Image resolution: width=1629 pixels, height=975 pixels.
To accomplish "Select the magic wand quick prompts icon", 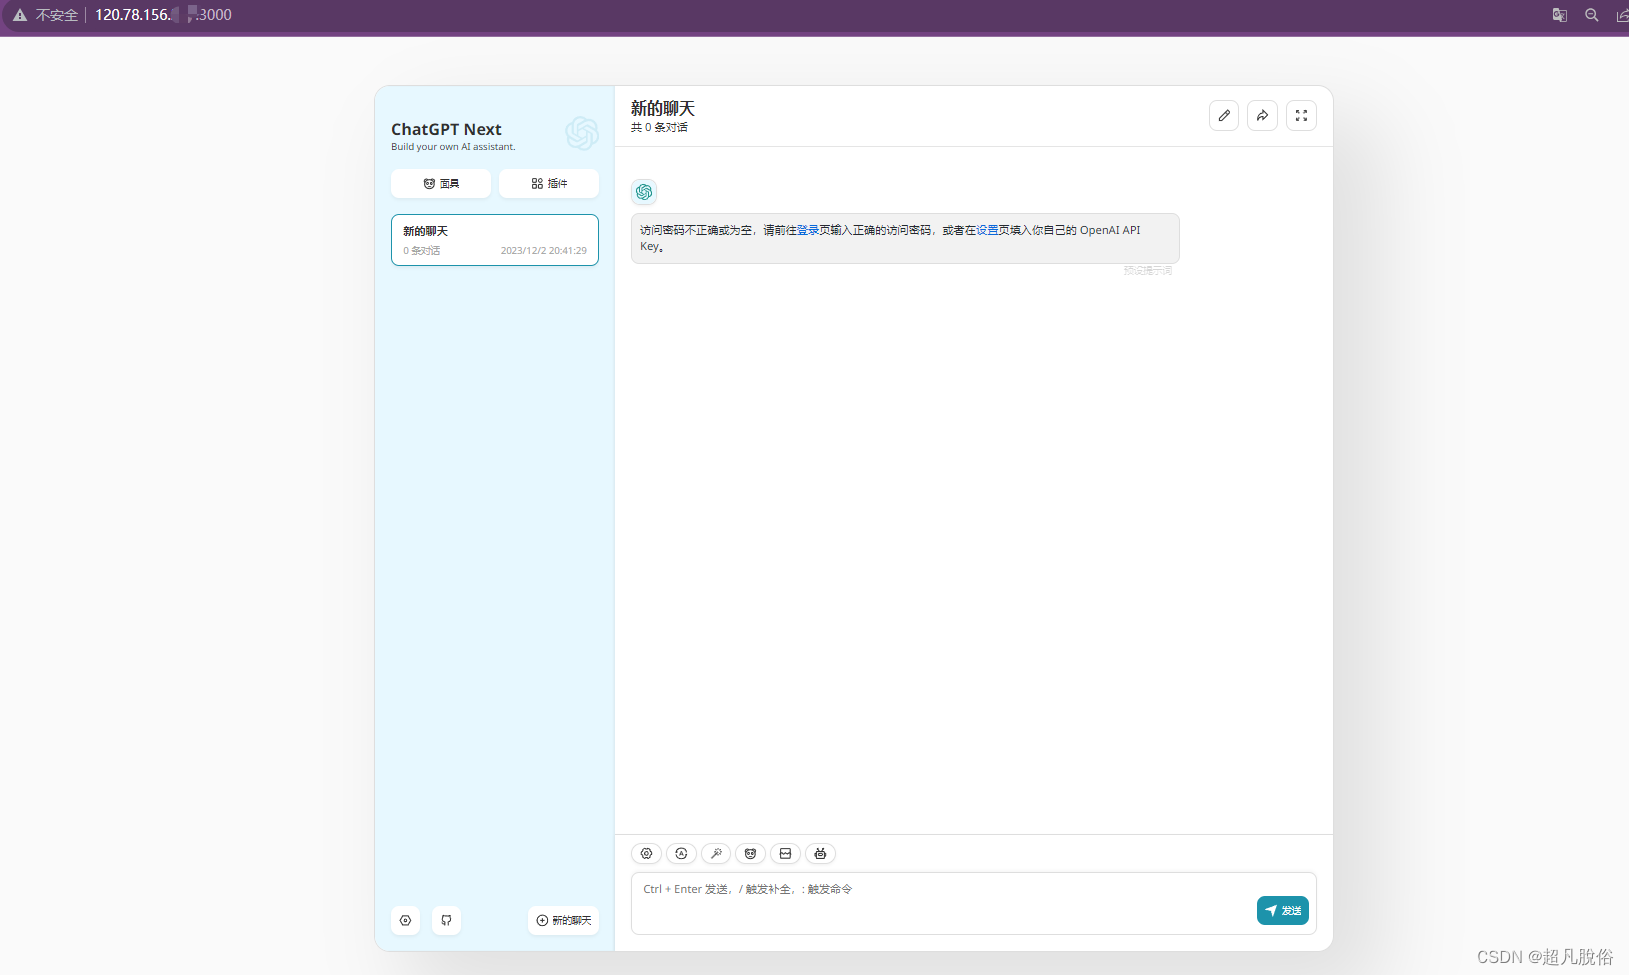I will tap(716, 853).
